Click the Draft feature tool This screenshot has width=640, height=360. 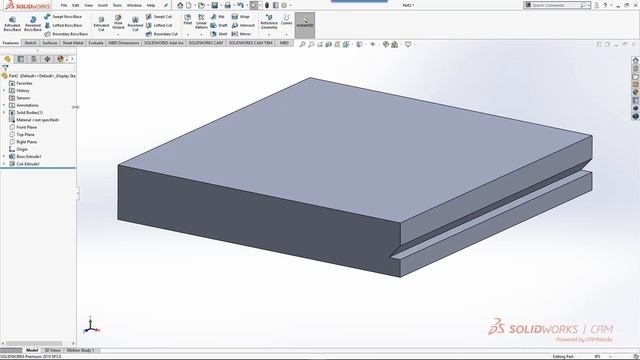pos(219,25)
